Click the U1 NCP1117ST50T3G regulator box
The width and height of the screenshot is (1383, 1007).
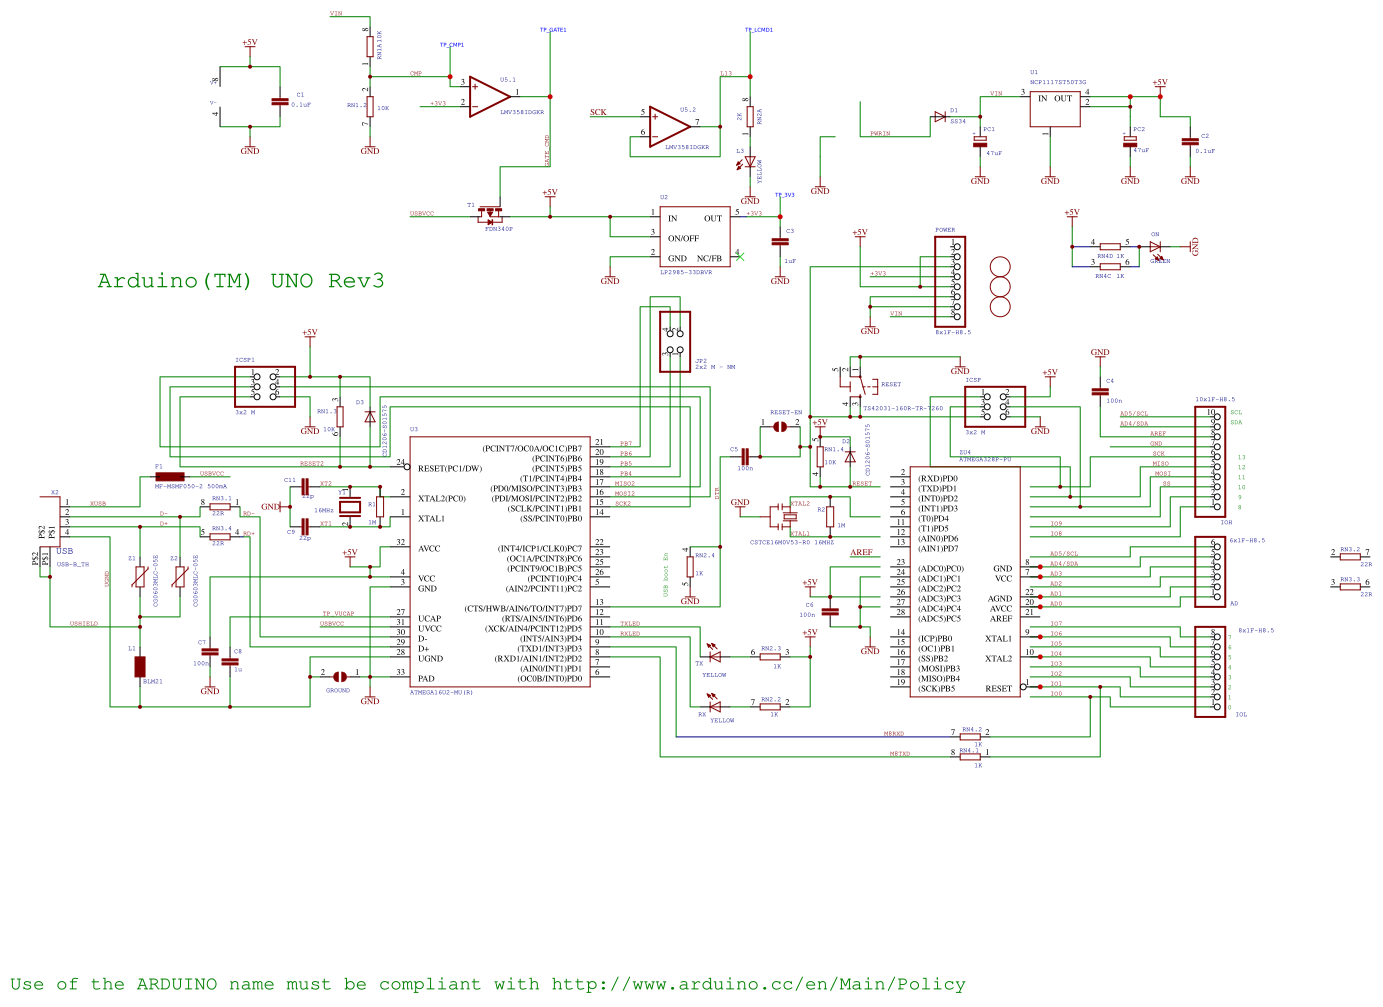point(1055,109)
